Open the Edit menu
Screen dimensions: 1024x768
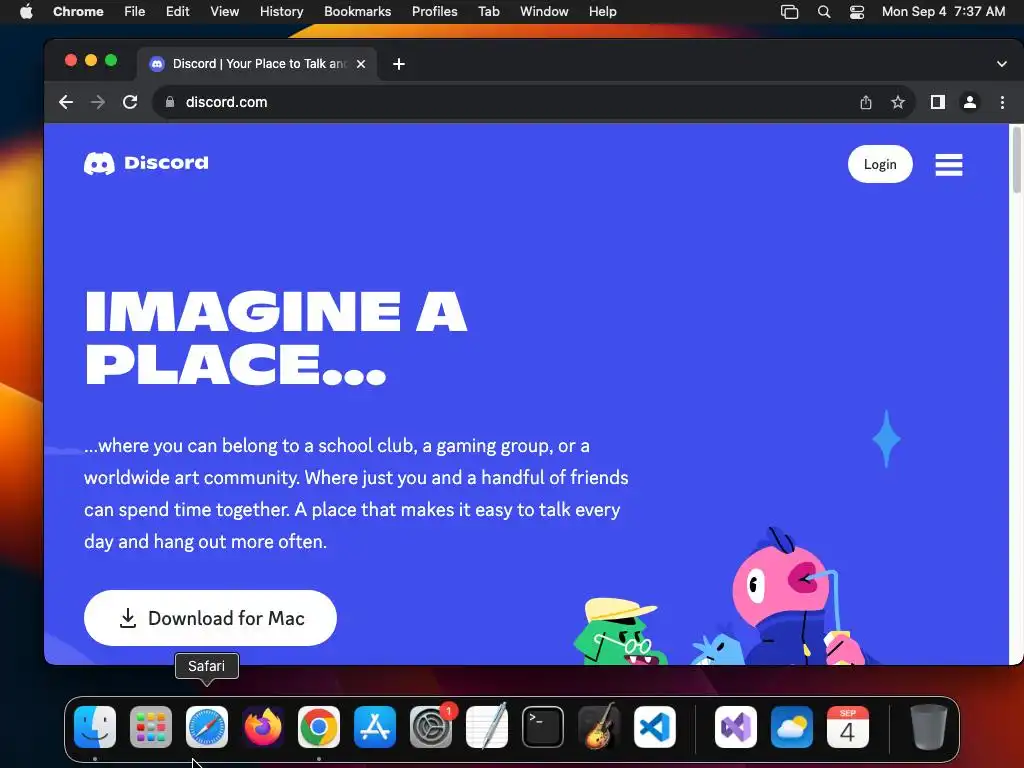[x=178, y=11]
